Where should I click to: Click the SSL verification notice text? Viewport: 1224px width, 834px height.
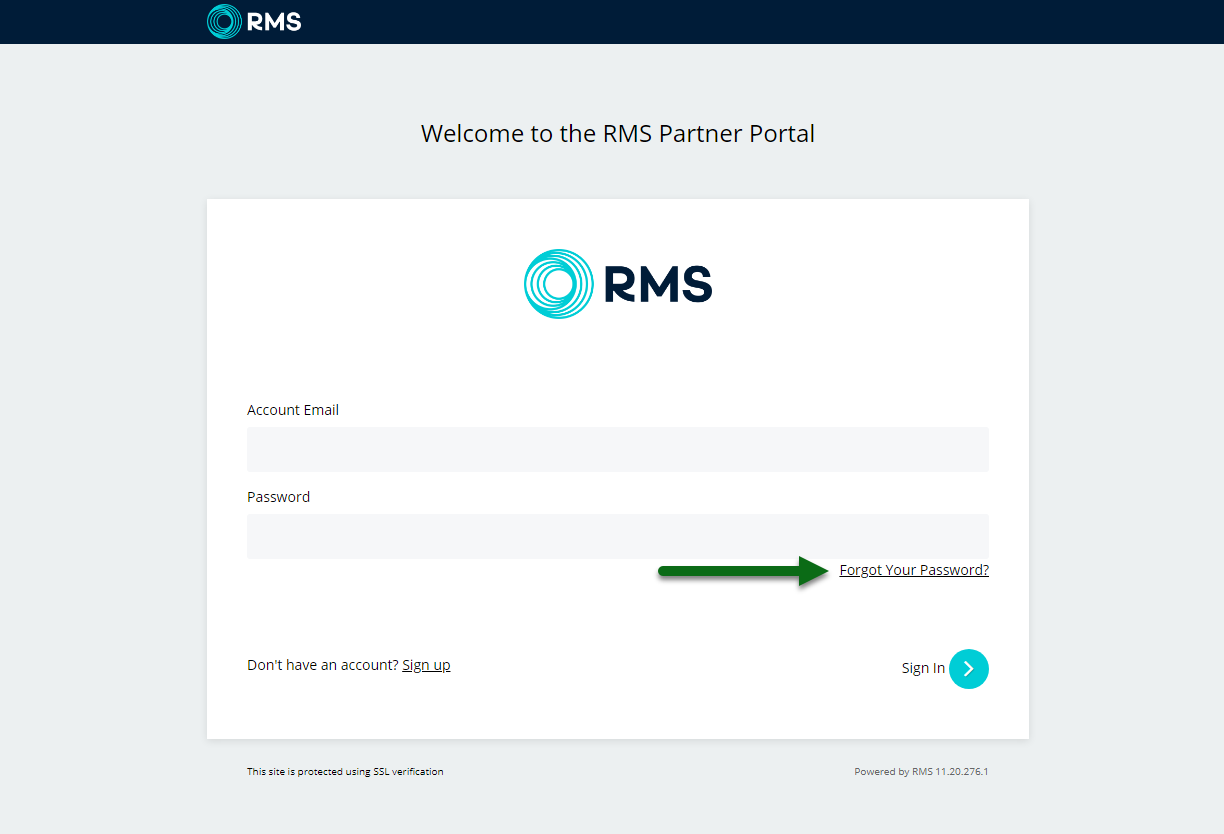coord(345,772)
